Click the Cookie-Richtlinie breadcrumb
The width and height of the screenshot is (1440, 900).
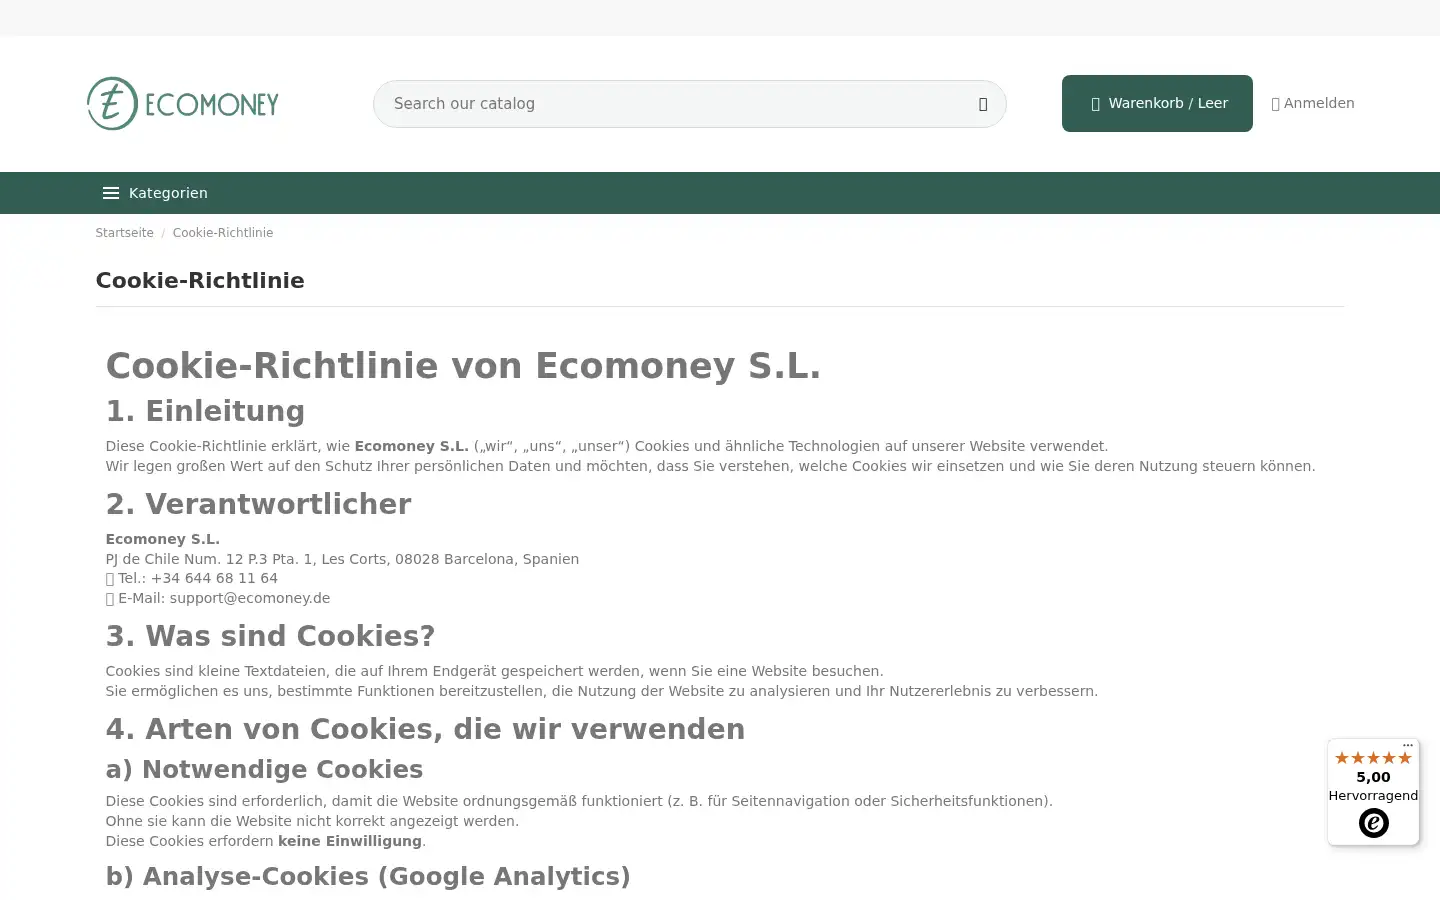[223, 233]
